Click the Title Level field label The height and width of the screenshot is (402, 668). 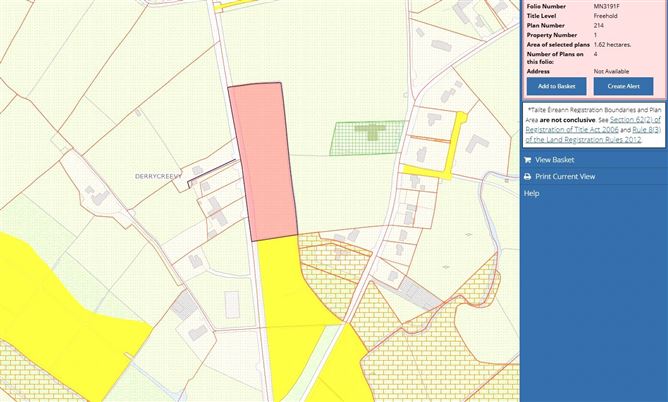point(541,16)
